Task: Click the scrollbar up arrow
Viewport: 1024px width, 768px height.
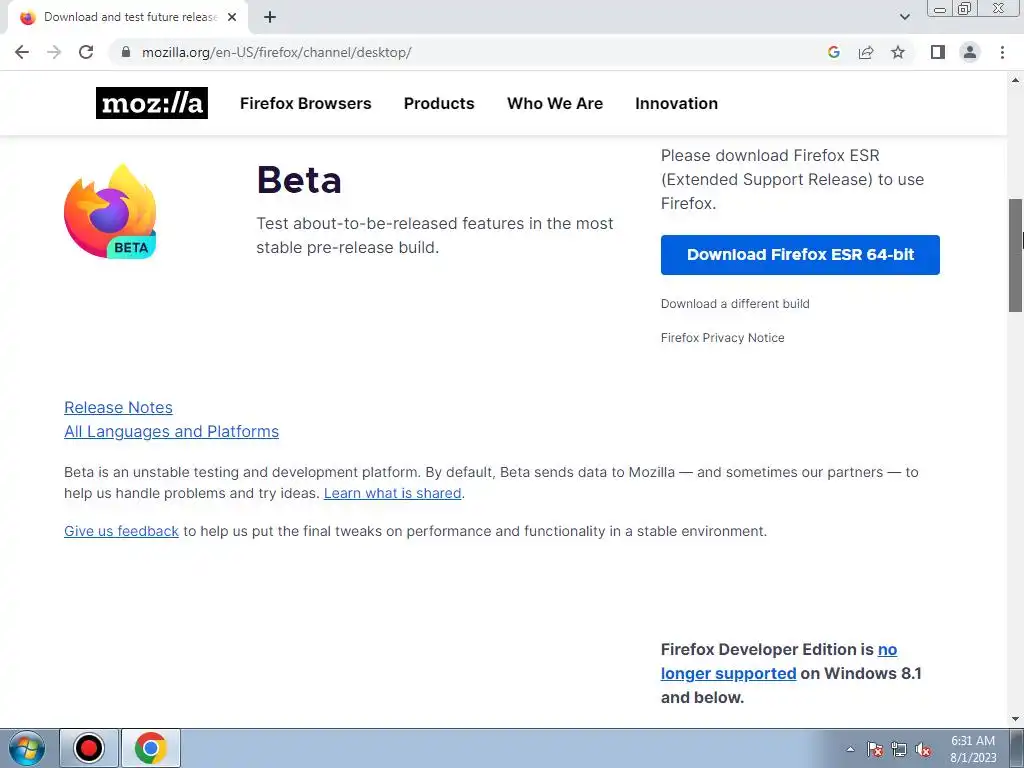Action: [x=1016, y=80]
